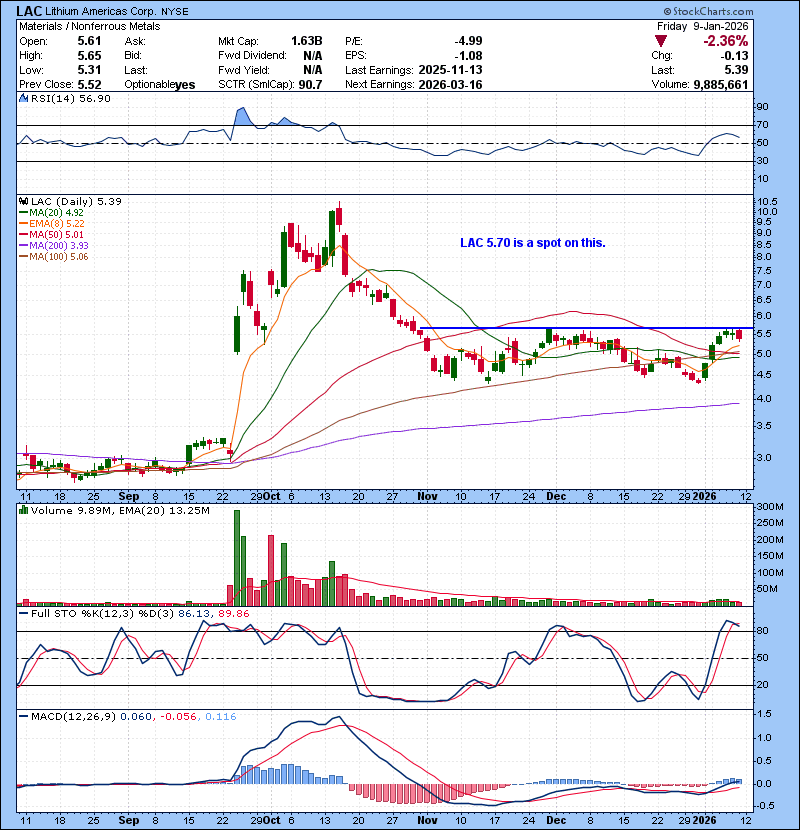The width and height of the screenshot is (800, 830).
Task: Click the candlestick icon beside LAC (Daily)
Action: pyautogui.click(x=23, y=201)
